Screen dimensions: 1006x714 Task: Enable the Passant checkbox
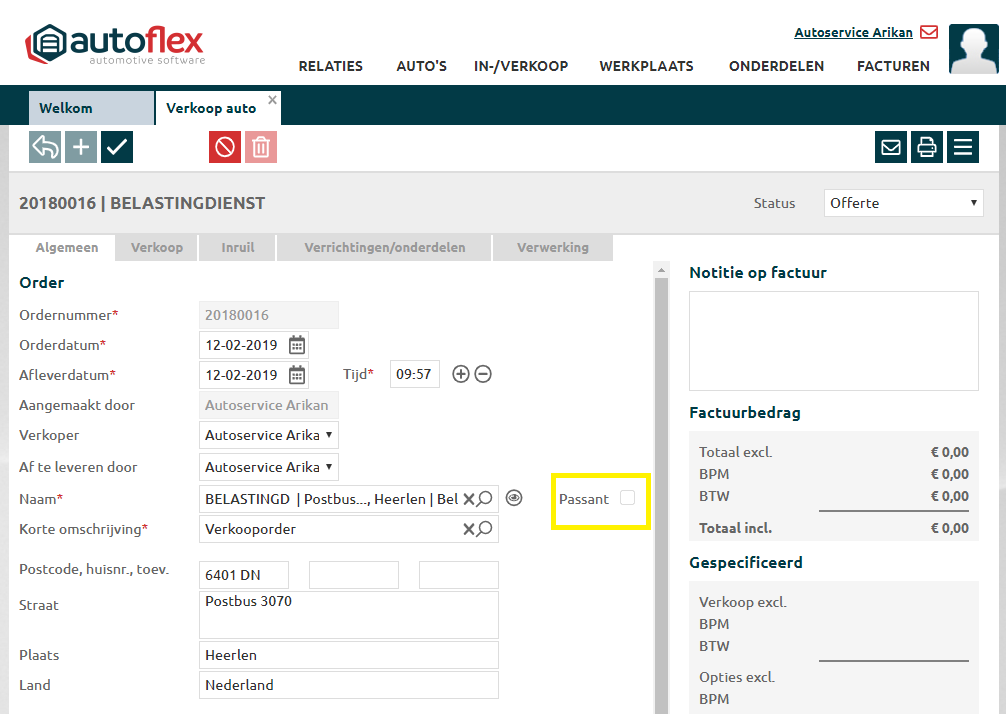pos(627,498)
